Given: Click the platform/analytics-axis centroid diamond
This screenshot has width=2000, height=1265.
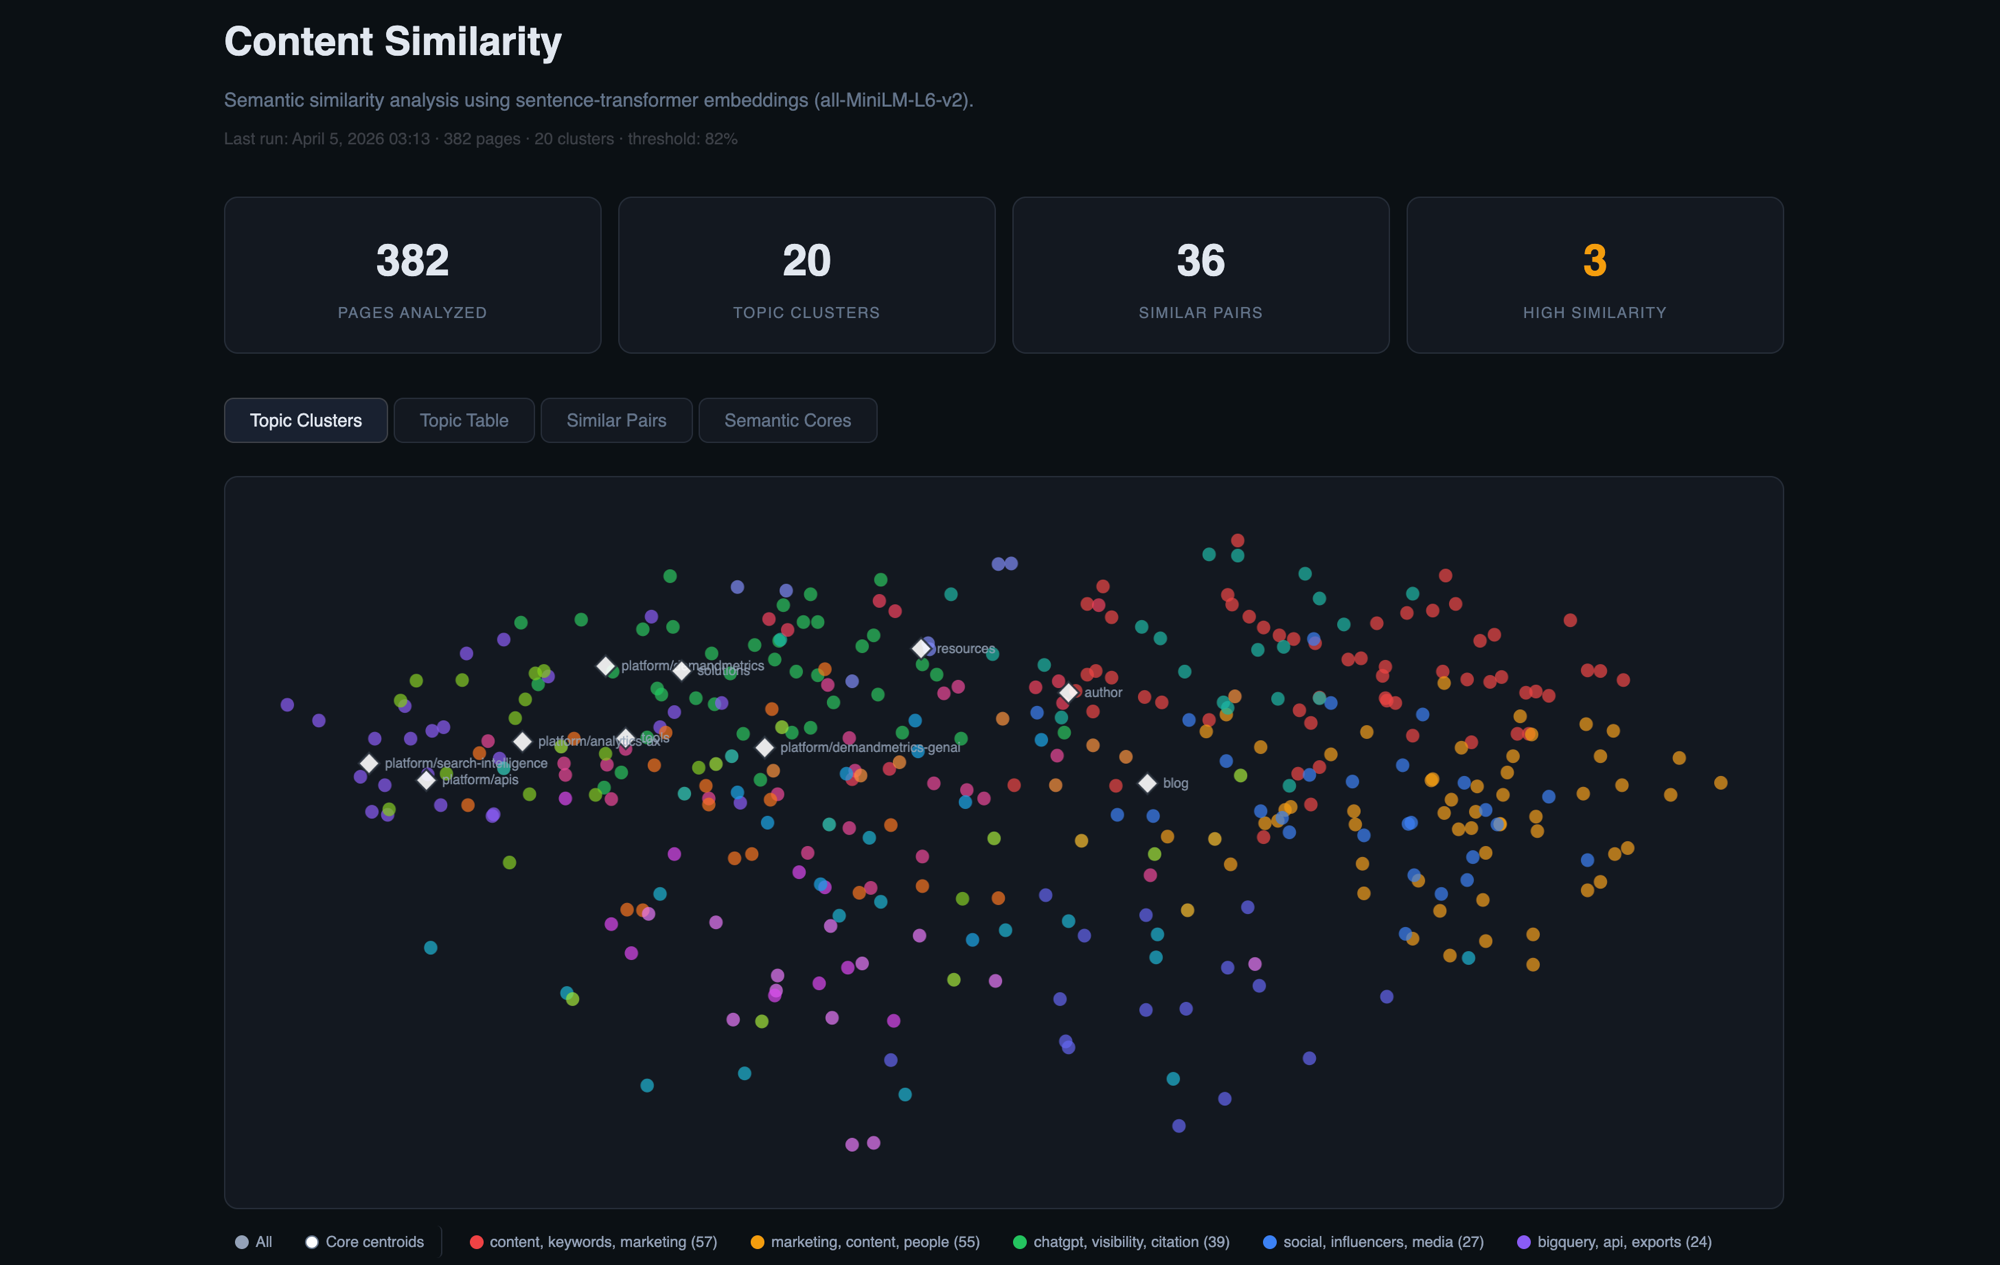Looking at the screenshot, I should point(523,742).
